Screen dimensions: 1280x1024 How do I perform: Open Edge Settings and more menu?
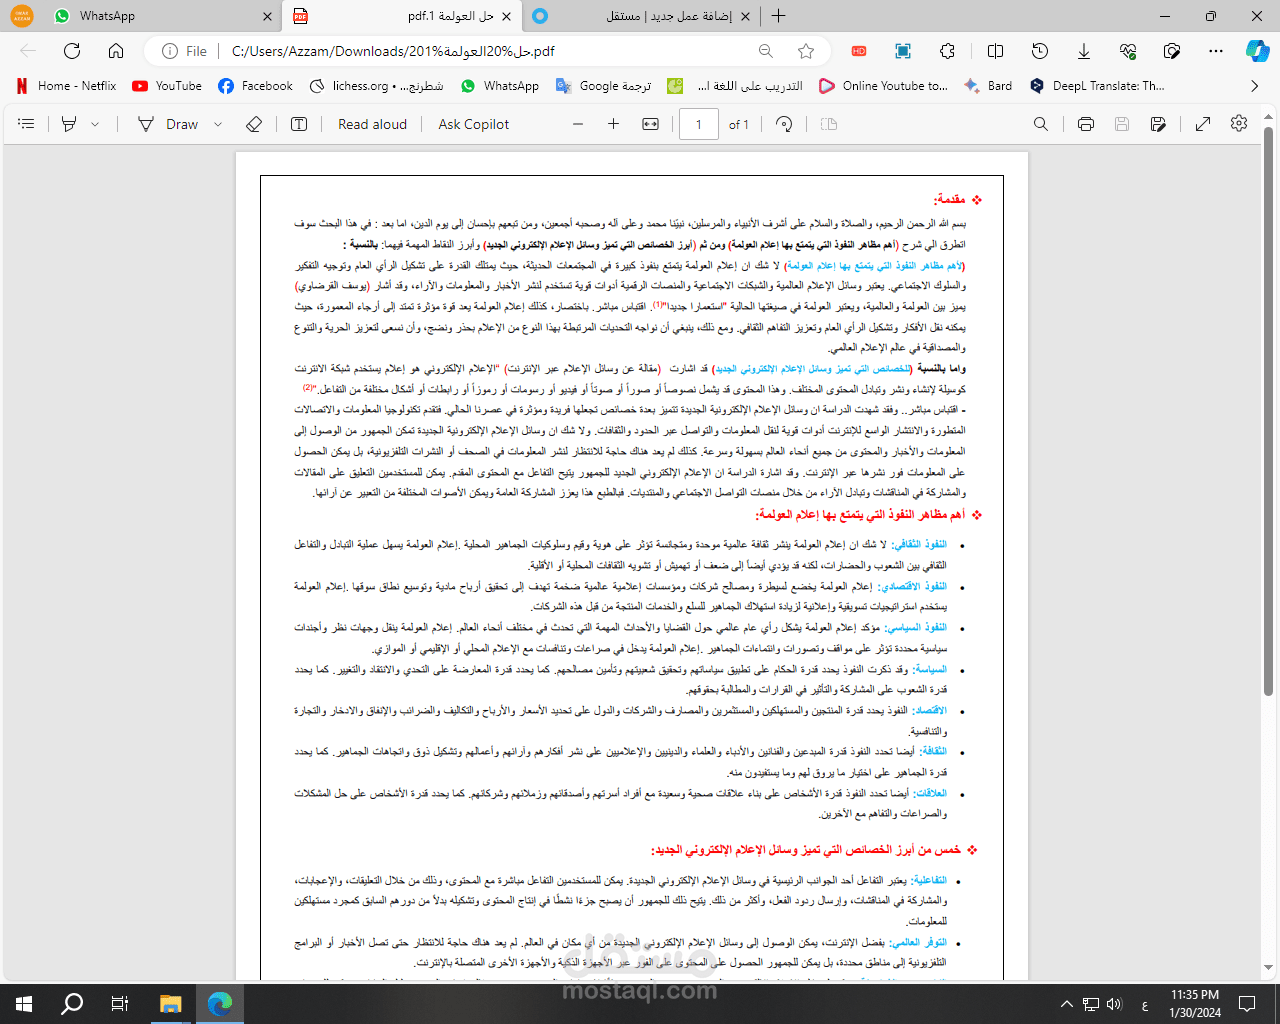[x=1216, y=51]
